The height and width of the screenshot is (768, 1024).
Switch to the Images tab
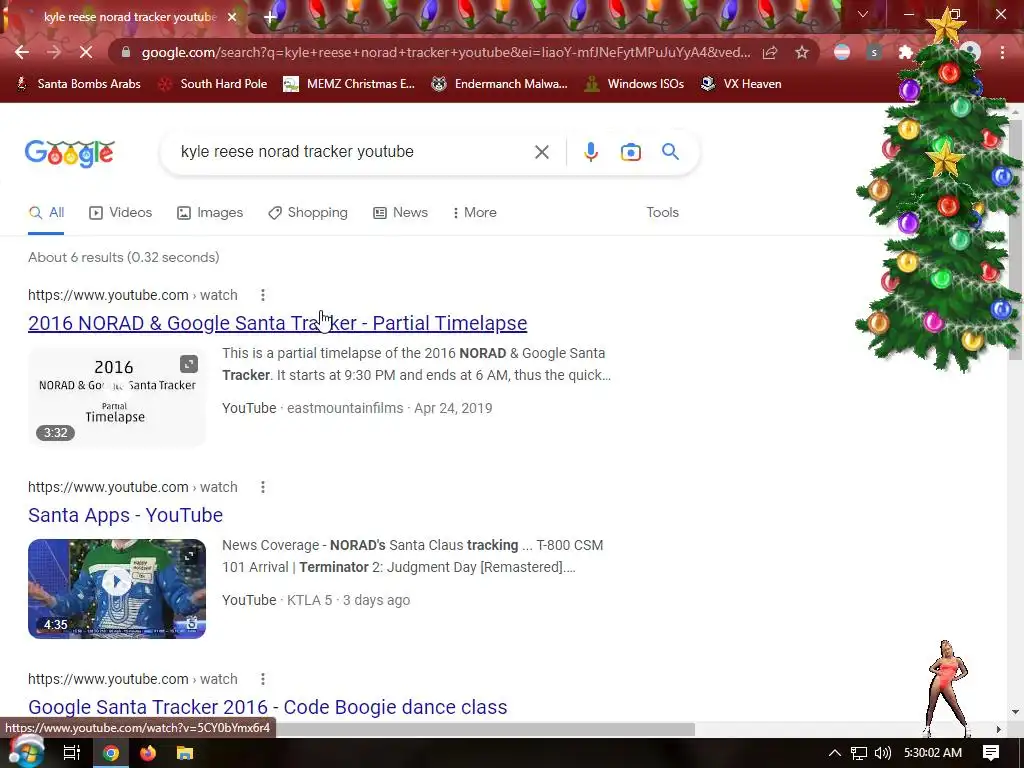(x=210, y=213)
